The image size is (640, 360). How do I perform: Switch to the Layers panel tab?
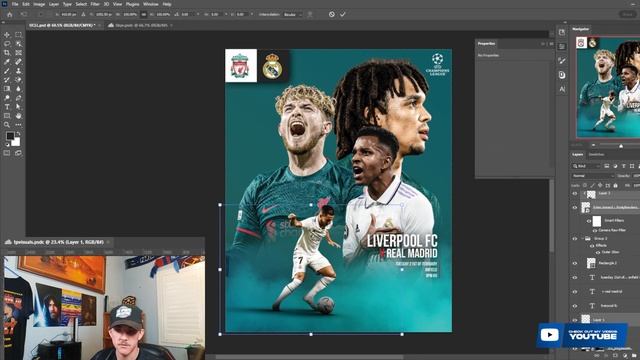(578, 155)
